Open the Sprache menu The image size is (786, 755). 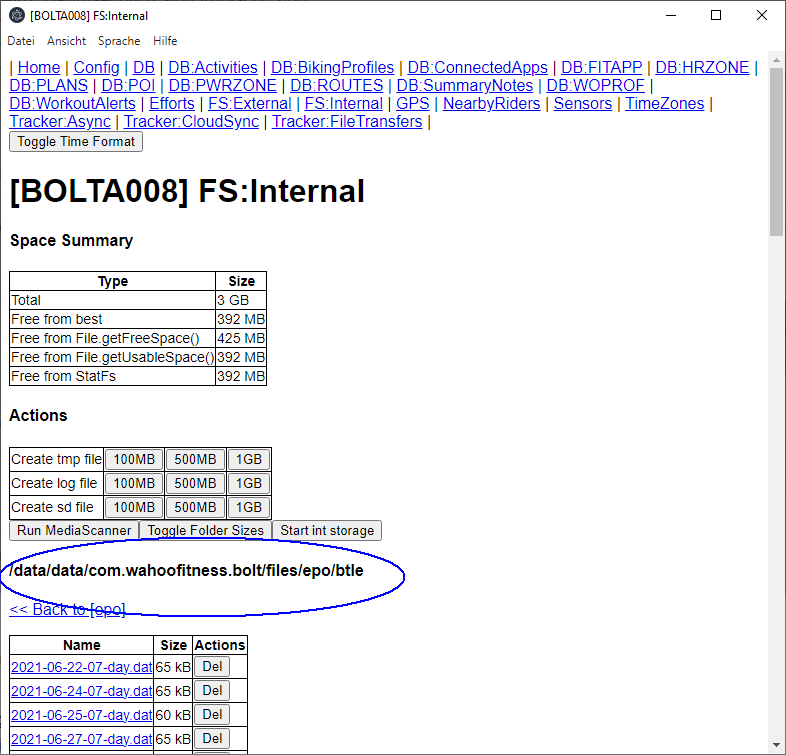[x=119, y=41]
